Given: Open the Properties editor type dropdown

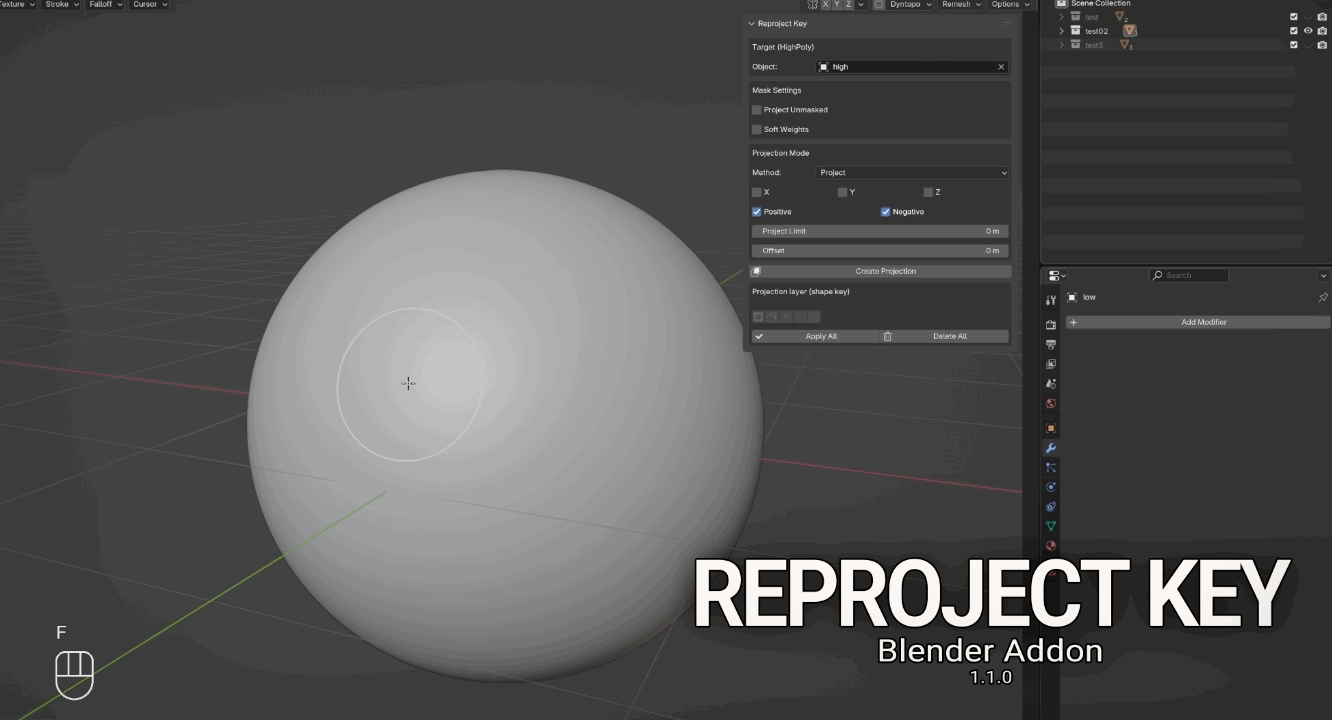Looking at the screenshot, I should [1057, 275].
